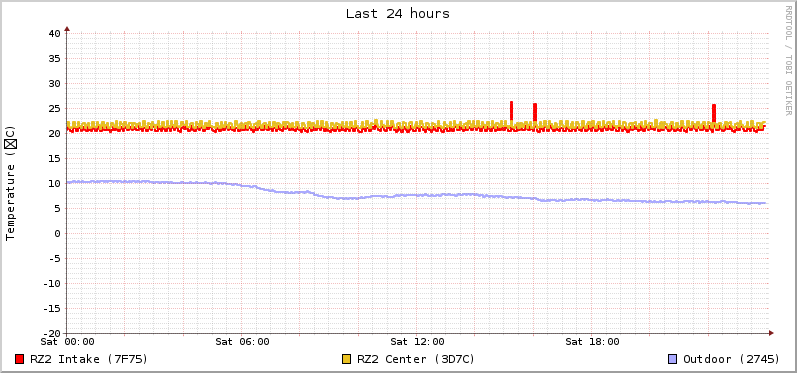
Task: Select the RZ2 Intake (7F75) legend label
Action: (x=89, y=359)
